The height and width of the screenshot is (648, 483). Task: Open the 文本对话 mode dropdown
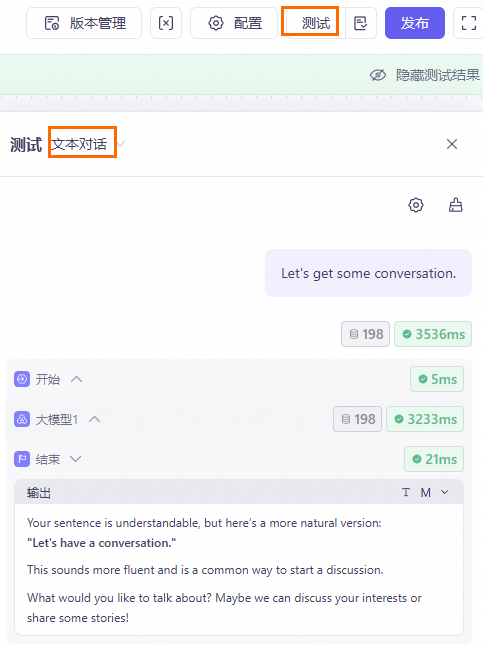tap(88, 144)
